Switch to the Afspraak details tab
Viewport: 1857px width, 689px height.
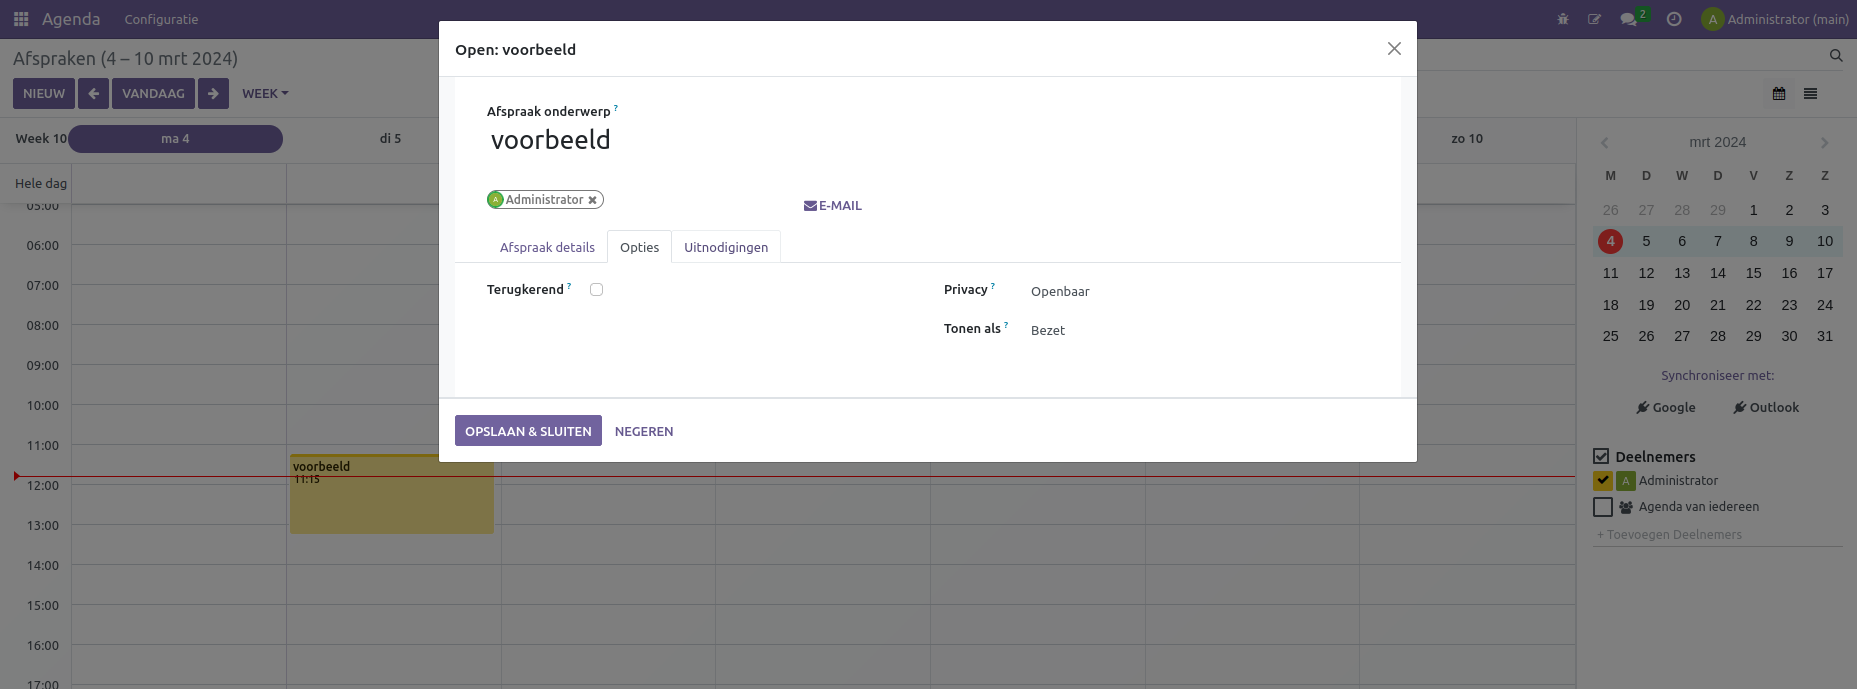coord(547,248)
